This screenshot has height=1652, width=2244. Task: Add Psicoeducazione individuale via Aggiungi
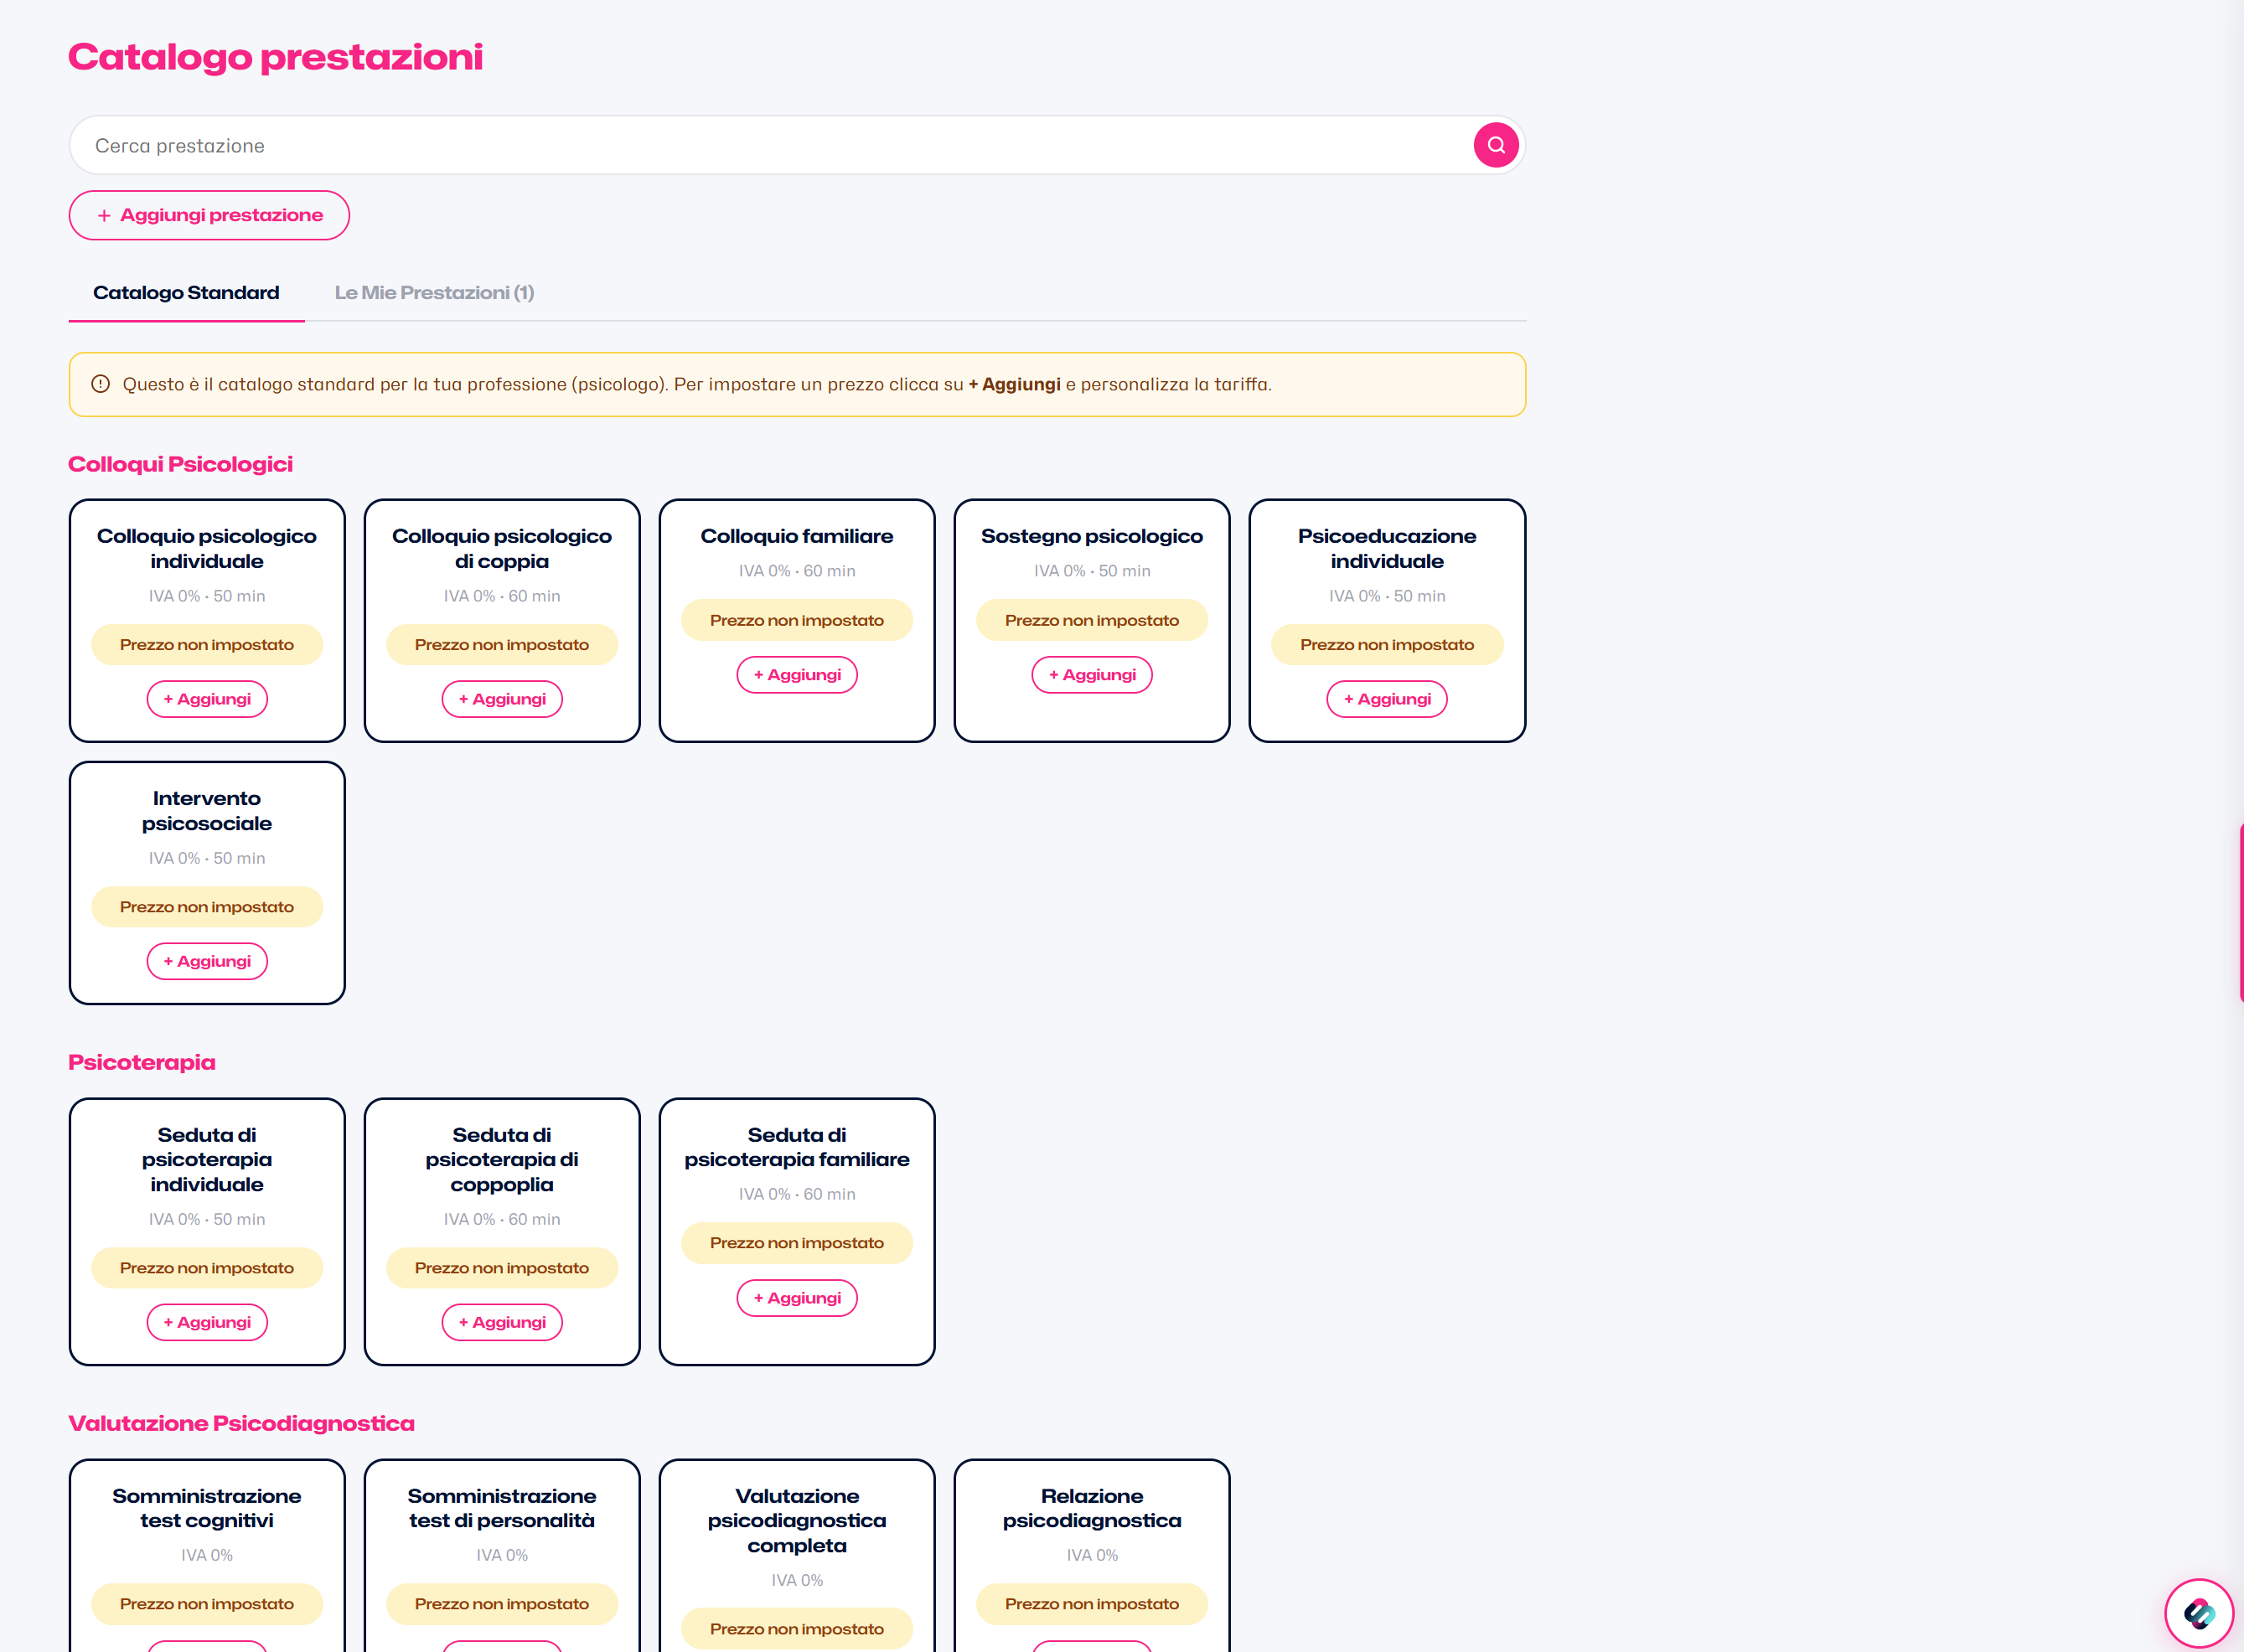(1387, 699)
